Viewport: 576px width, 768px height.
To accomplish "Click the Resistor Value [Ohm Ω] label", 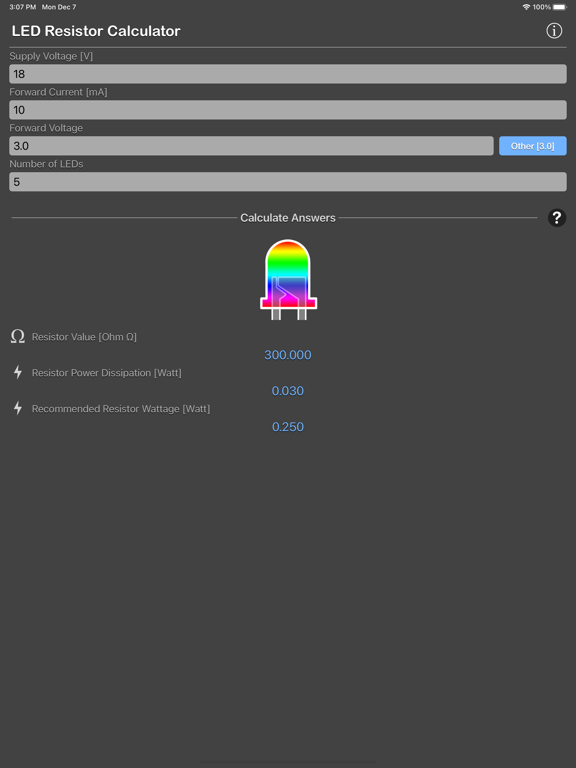I will coord(84,337).
